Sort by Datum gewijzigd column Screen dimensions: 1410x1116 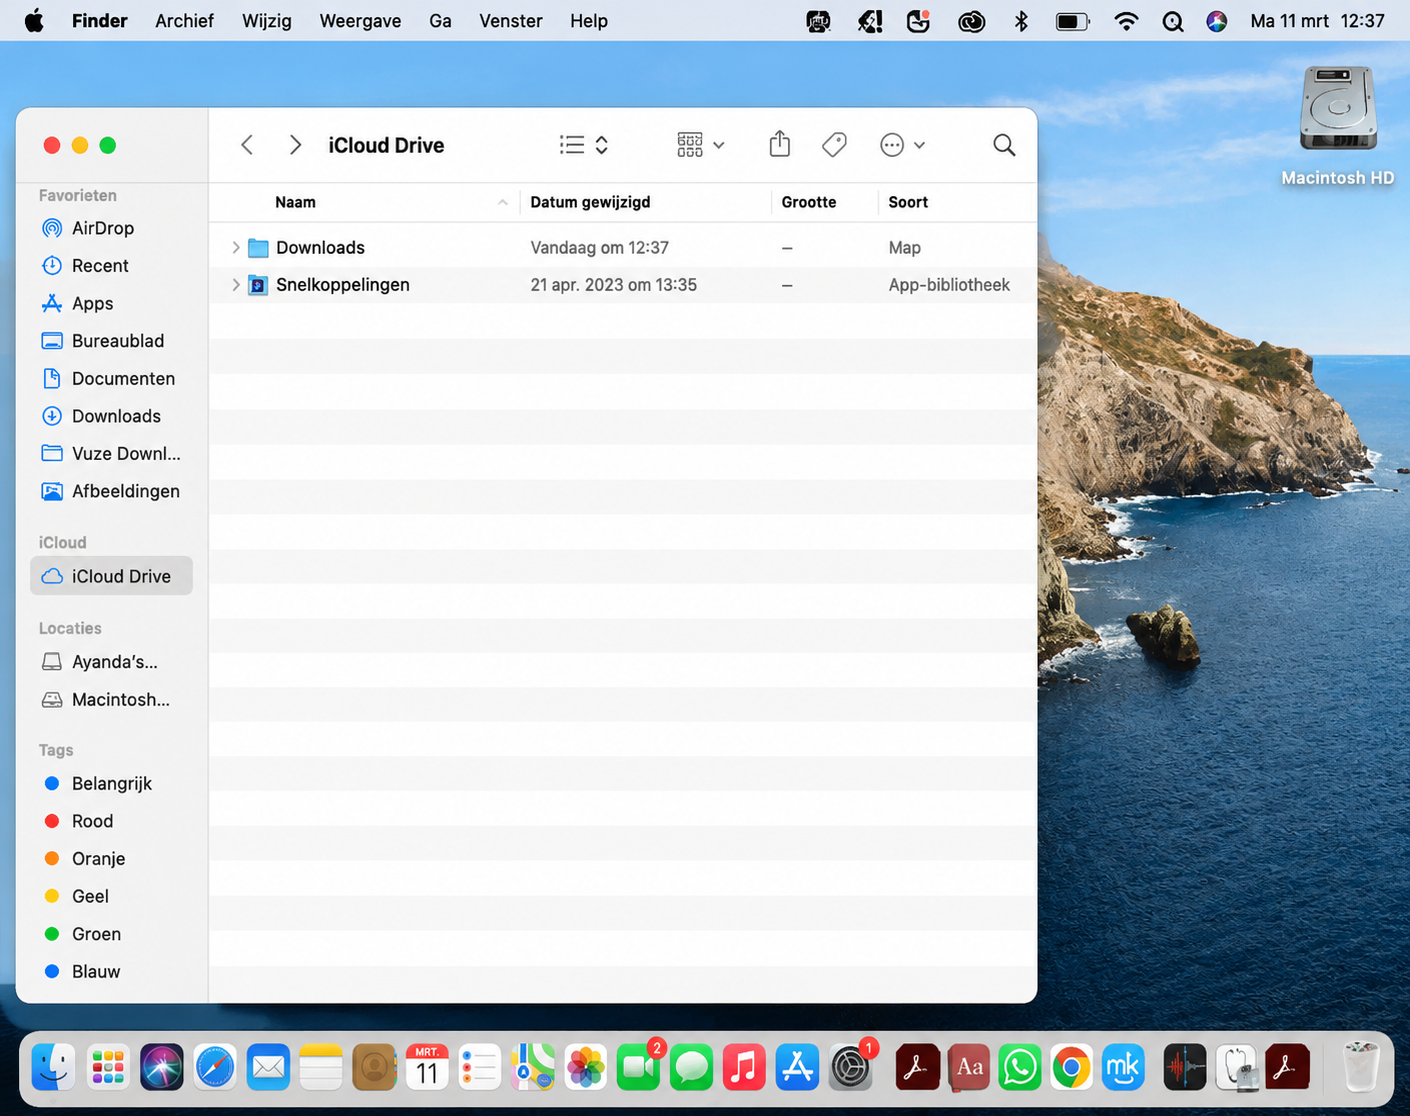coord(590,202)
